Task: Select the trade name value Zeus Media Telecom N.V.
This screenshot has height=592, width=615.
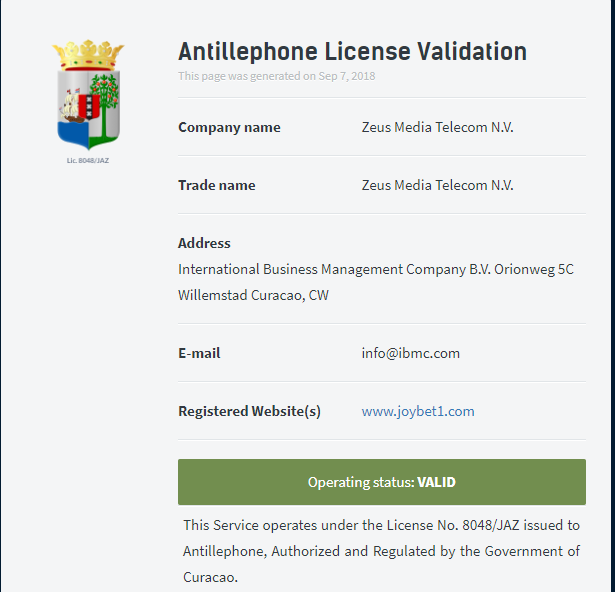Action: pos(437,185)
